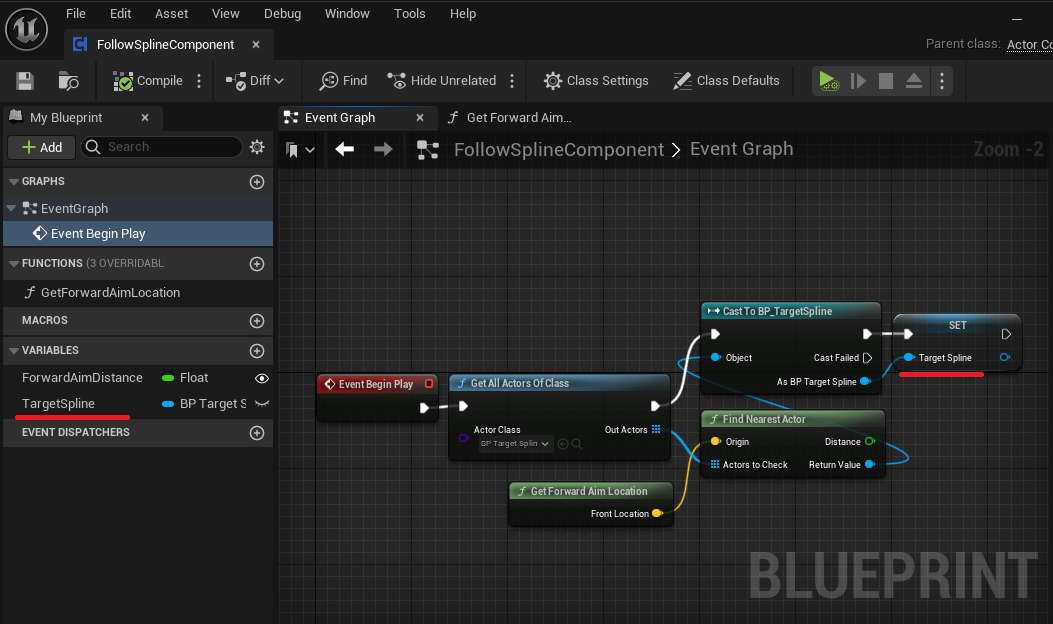The width and height of the screenshot is (1053, 624).
Task: Collapse the FUNCTIONS section
Action: click(x=13, y=263)
